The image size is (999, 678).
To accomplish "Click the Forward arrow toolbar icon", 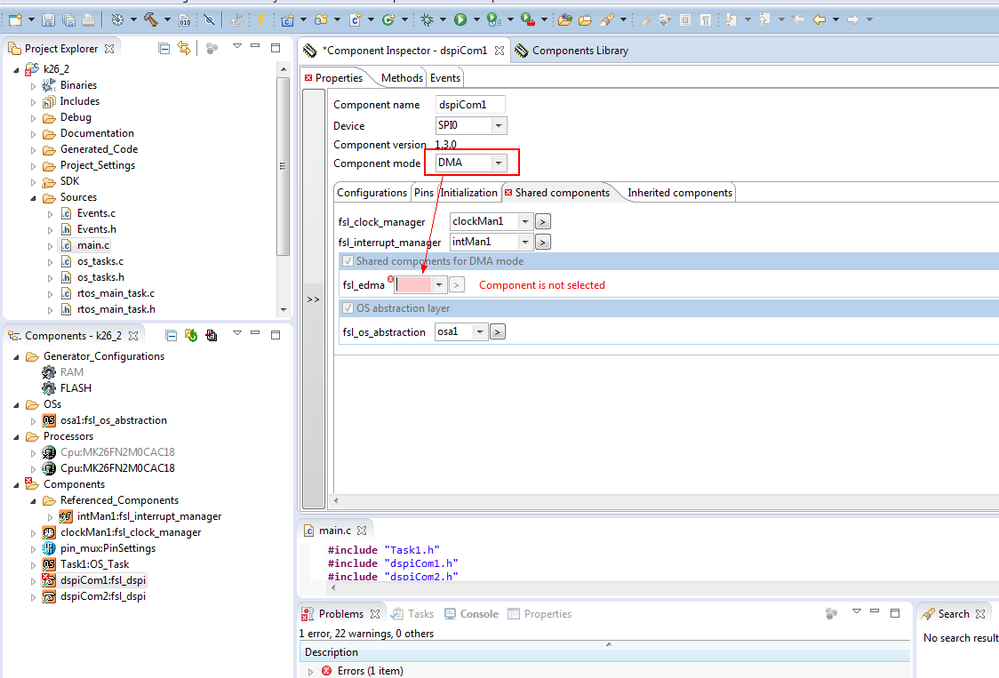I will click(x=852, y=20).
